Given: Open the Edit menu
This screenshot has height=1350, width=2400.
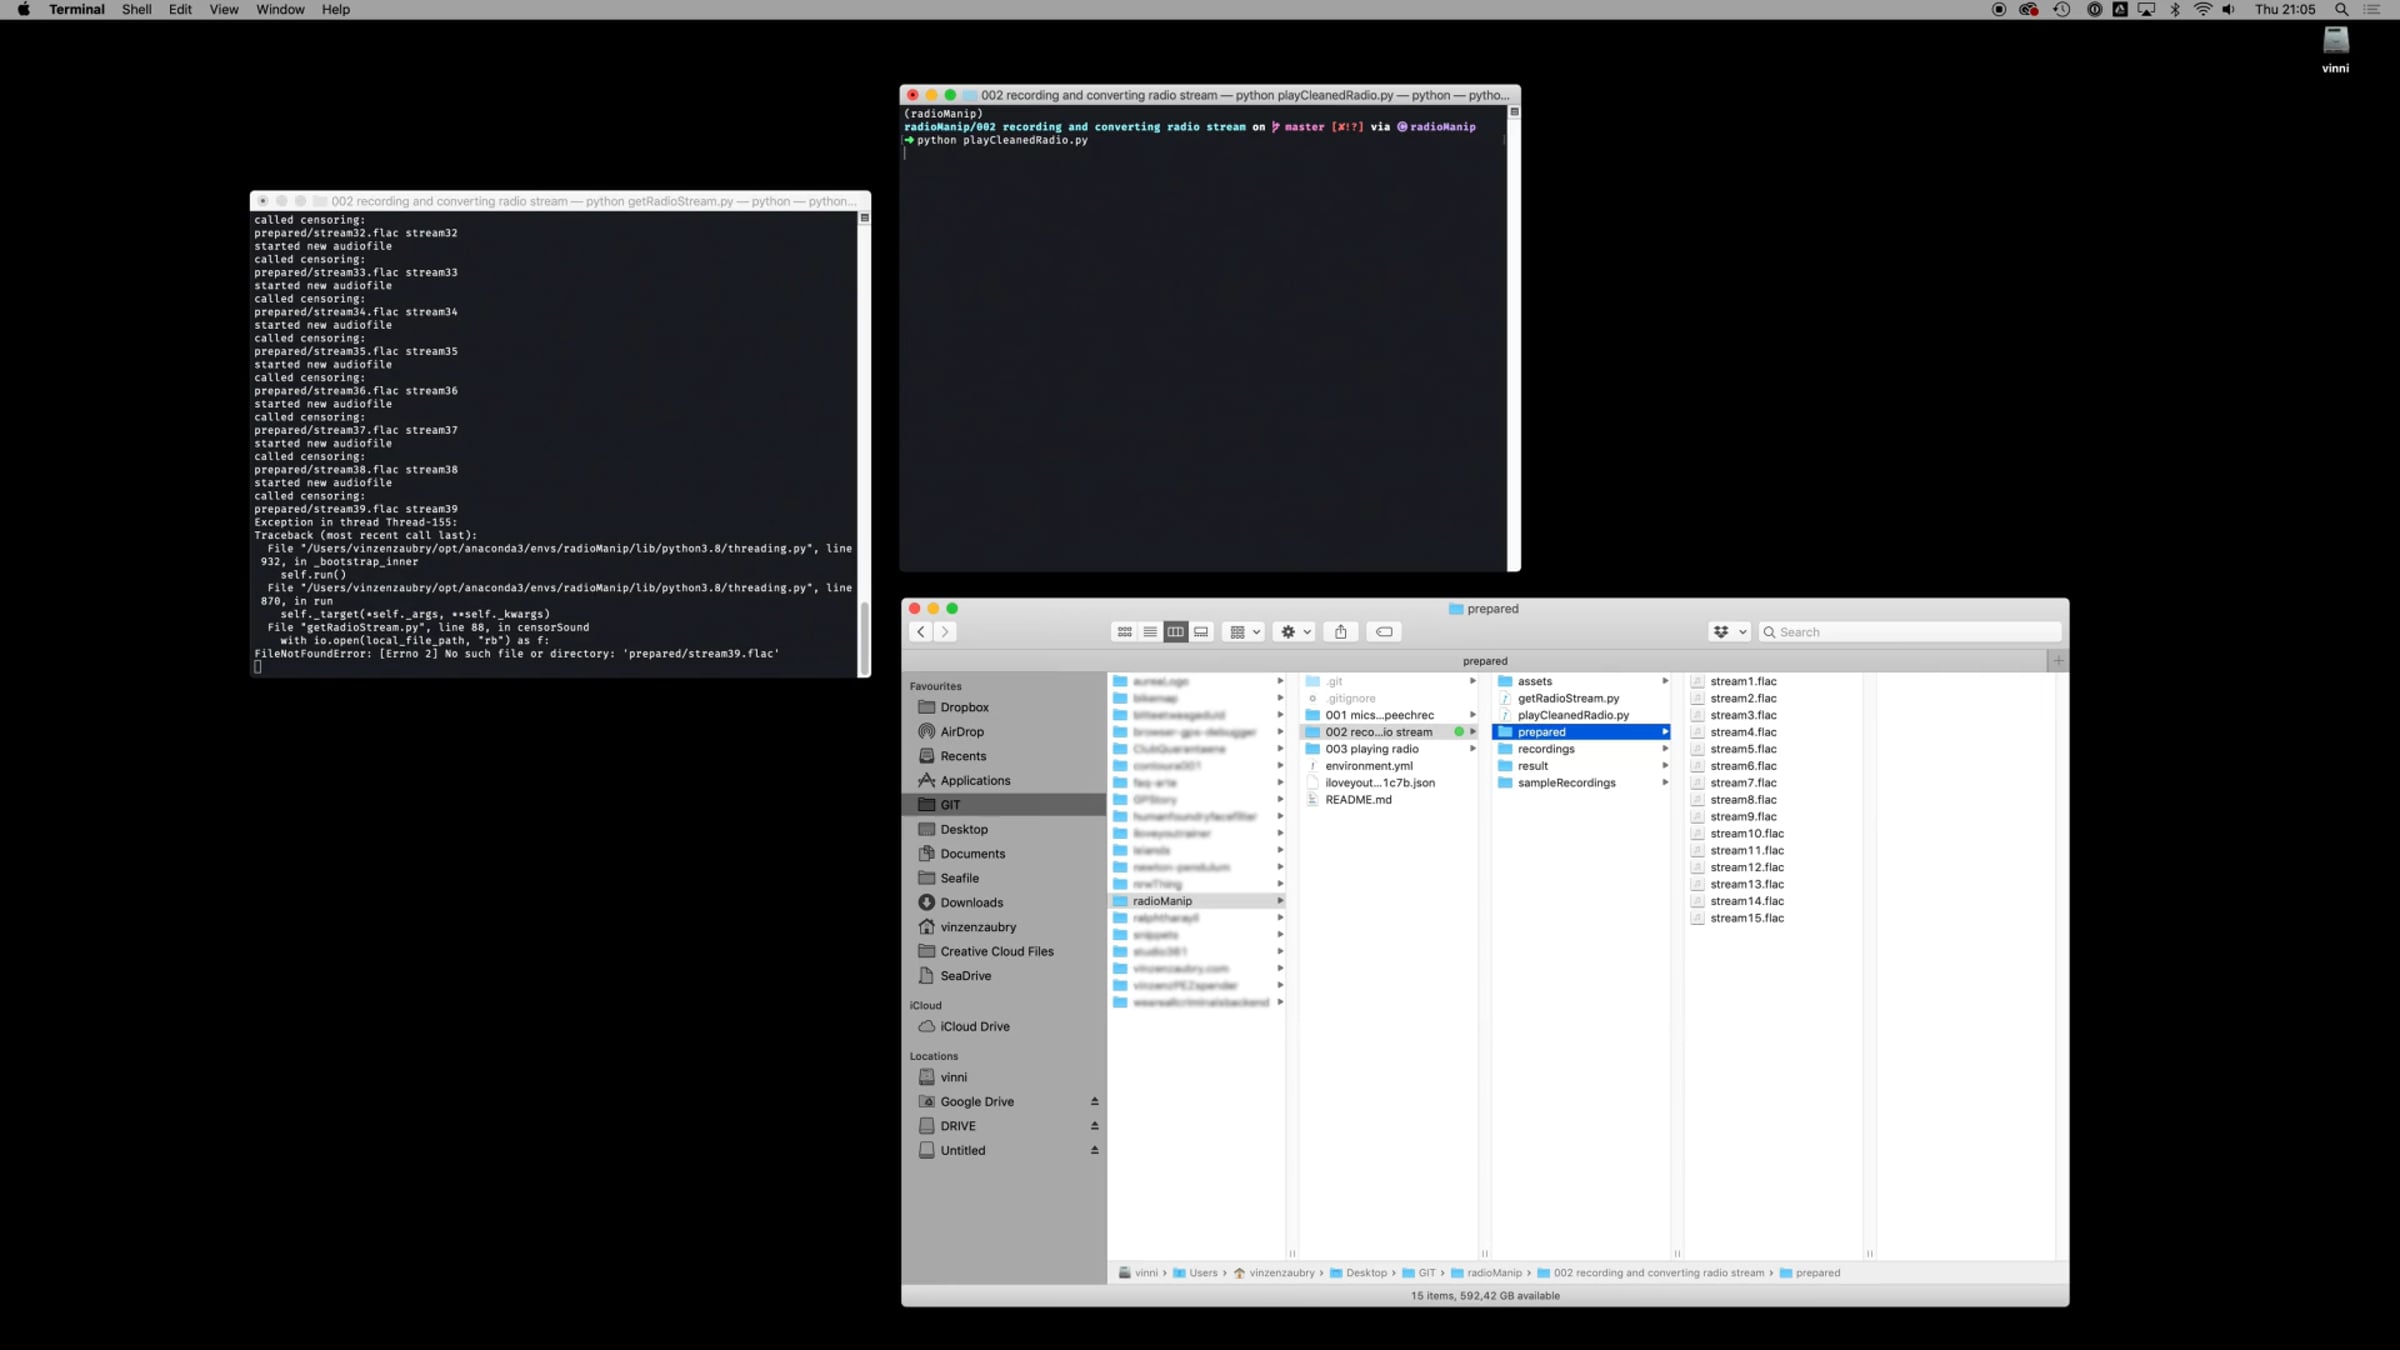Looking at the screenshot, I should tap(180, 10).
